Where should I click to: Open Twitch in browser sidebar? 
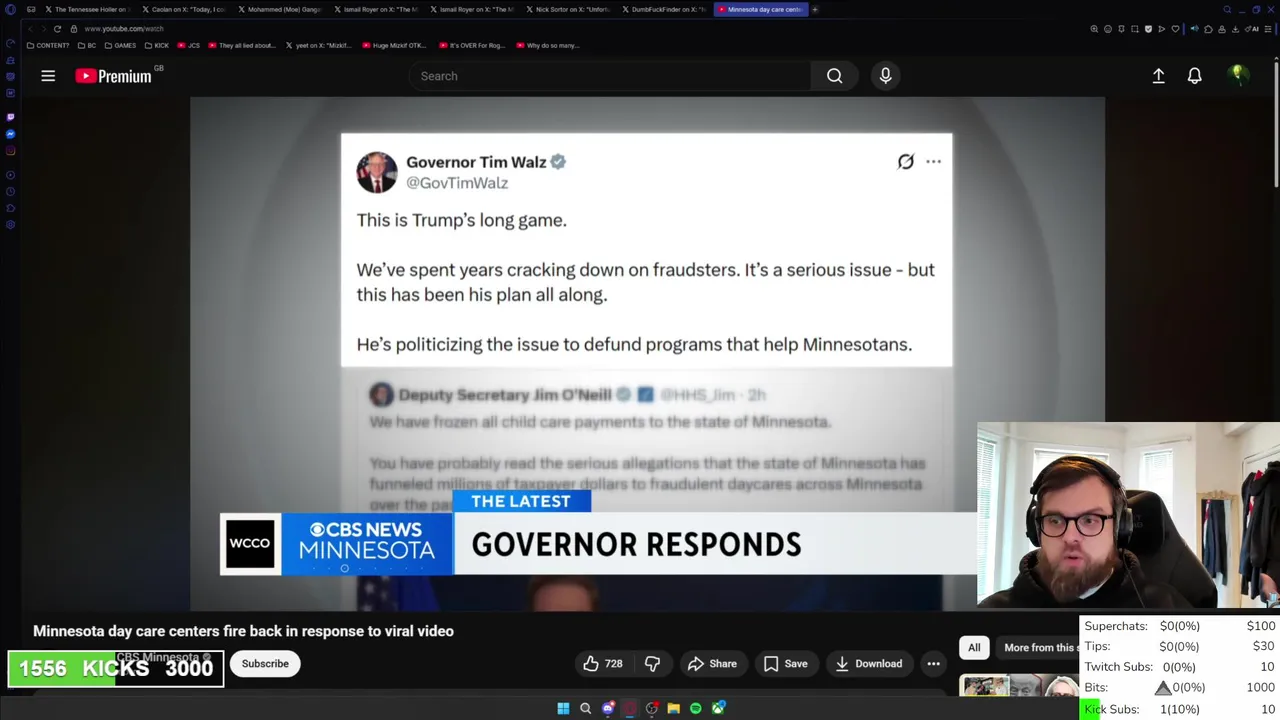click(10, 116)
